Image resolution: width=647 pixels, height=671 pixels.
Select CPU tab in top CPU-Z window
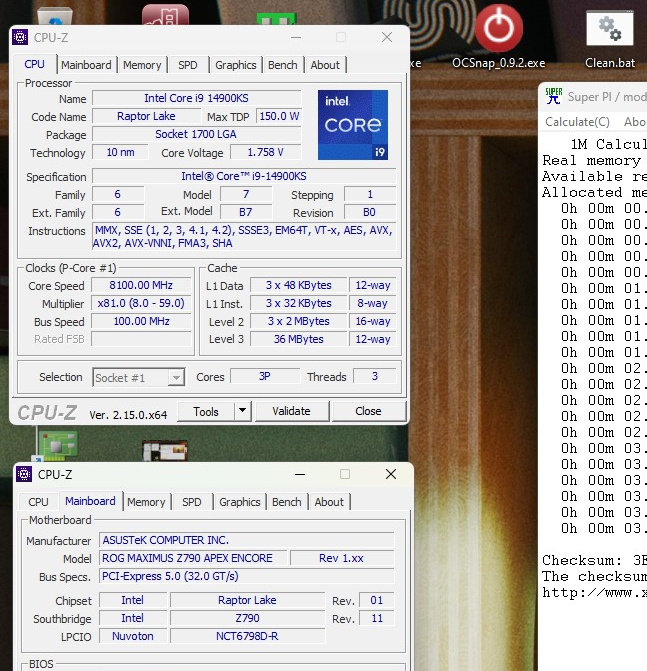34,64
